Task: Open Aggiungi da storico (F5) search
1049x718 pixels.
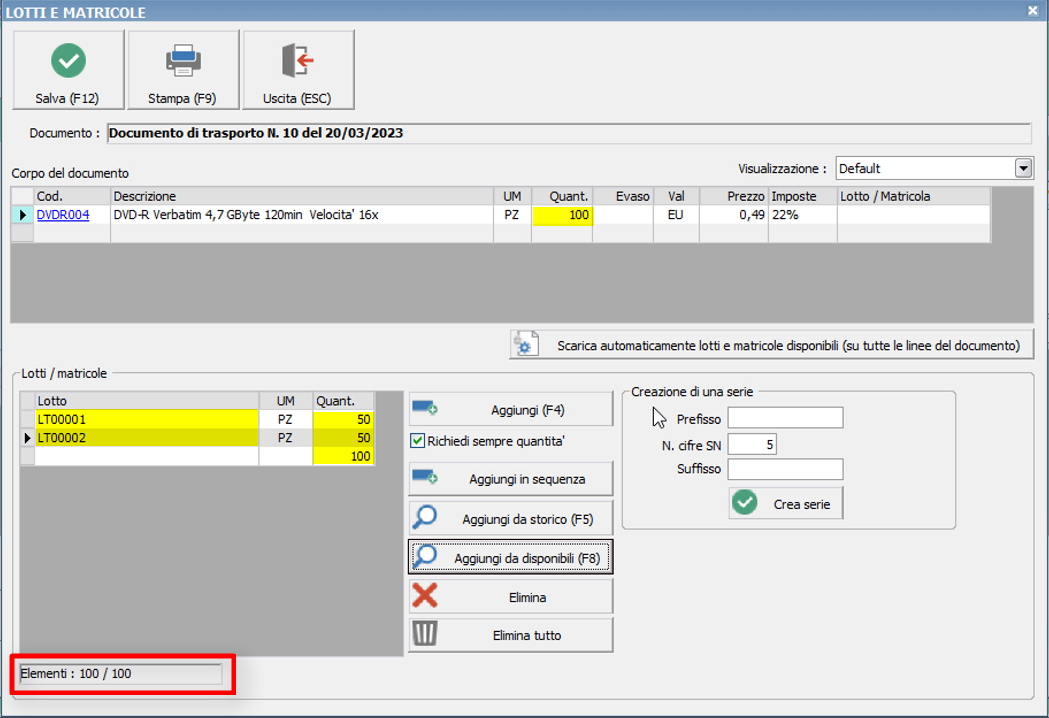Action: coord(510,519)
